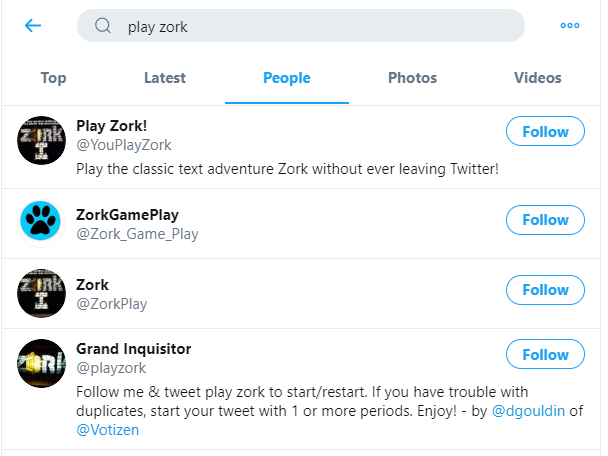Open Play Zork! profile avatar
This screenshot has width=608, height=456.
click(x=41, y=141)
